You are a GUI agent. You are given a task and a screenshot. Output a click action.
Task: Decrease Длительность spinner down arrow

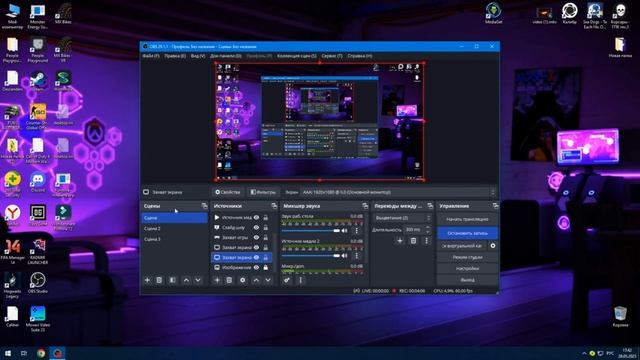[428, 231]
